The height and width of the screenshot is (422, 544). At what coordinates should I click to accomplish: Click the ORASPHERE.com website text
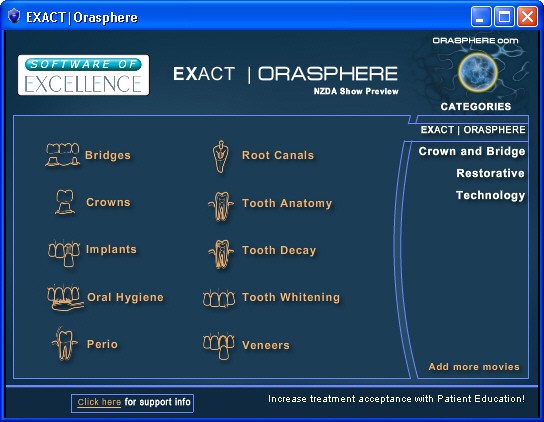click(475, 41)
